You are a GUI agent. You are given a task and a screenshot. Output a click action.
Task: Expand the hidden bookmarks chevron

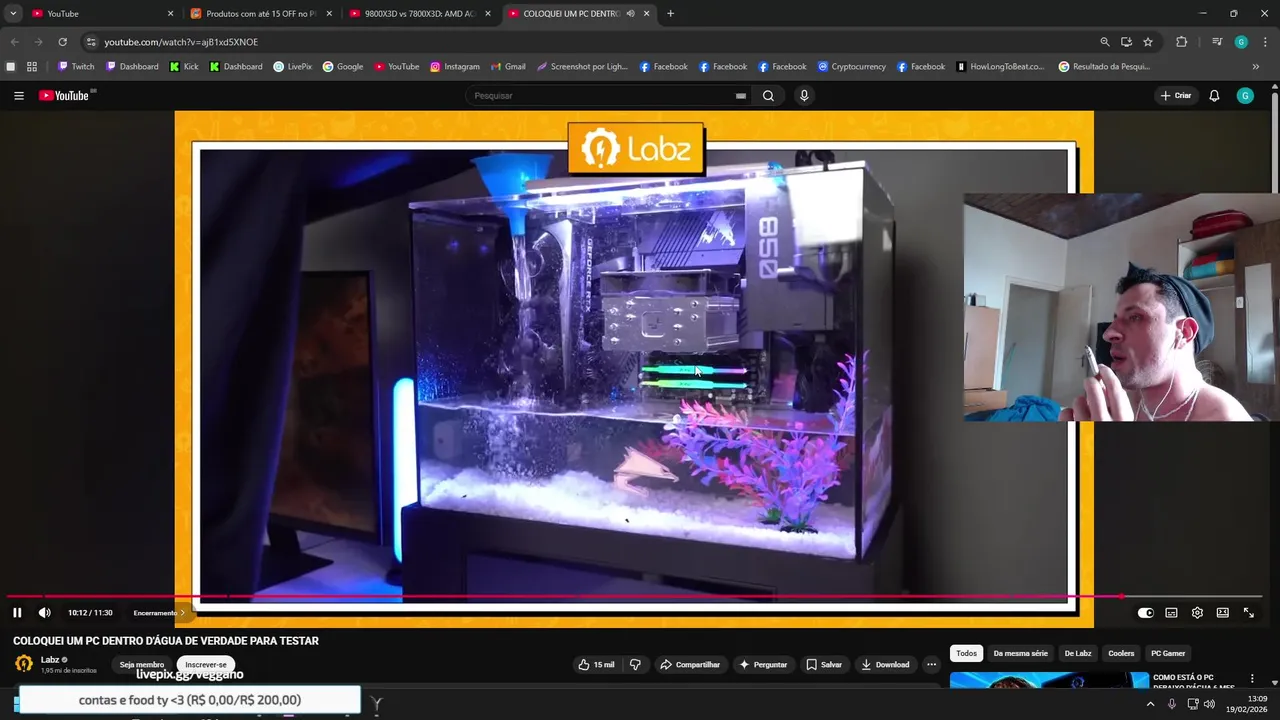tap(1256, 67)
